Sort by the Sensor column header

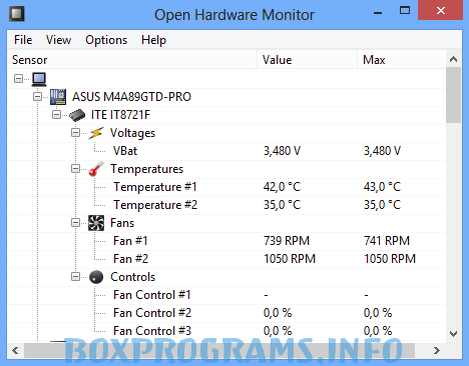132,60
